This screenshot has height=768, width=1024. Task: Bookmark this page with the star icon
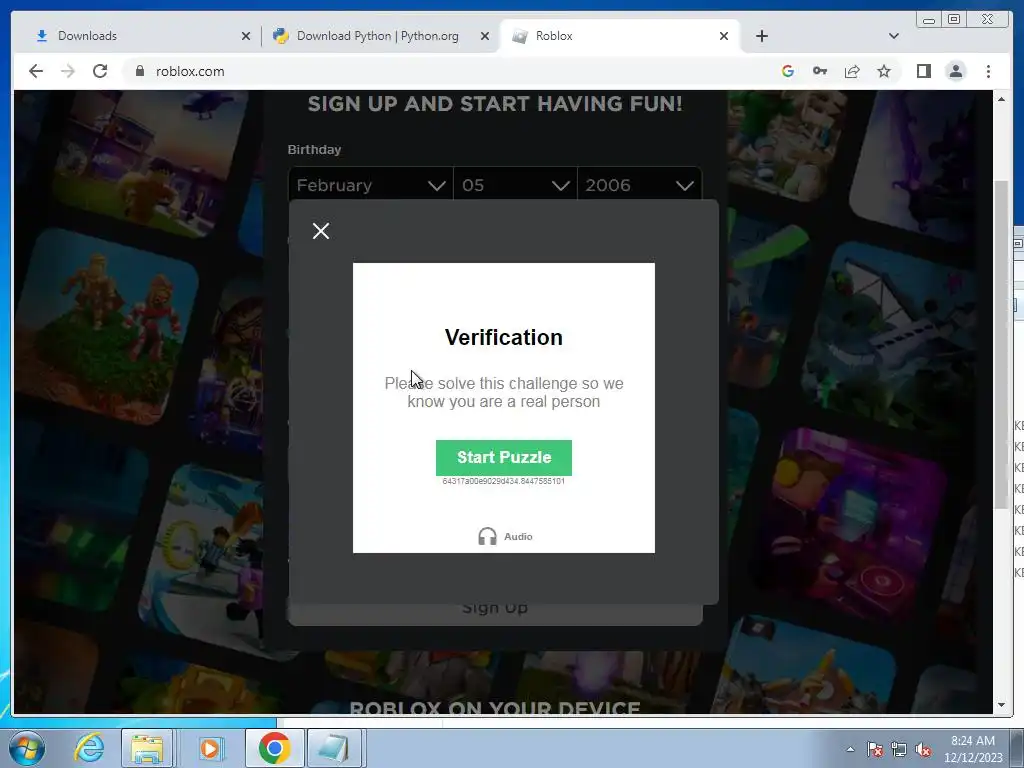tap(884, 71)
